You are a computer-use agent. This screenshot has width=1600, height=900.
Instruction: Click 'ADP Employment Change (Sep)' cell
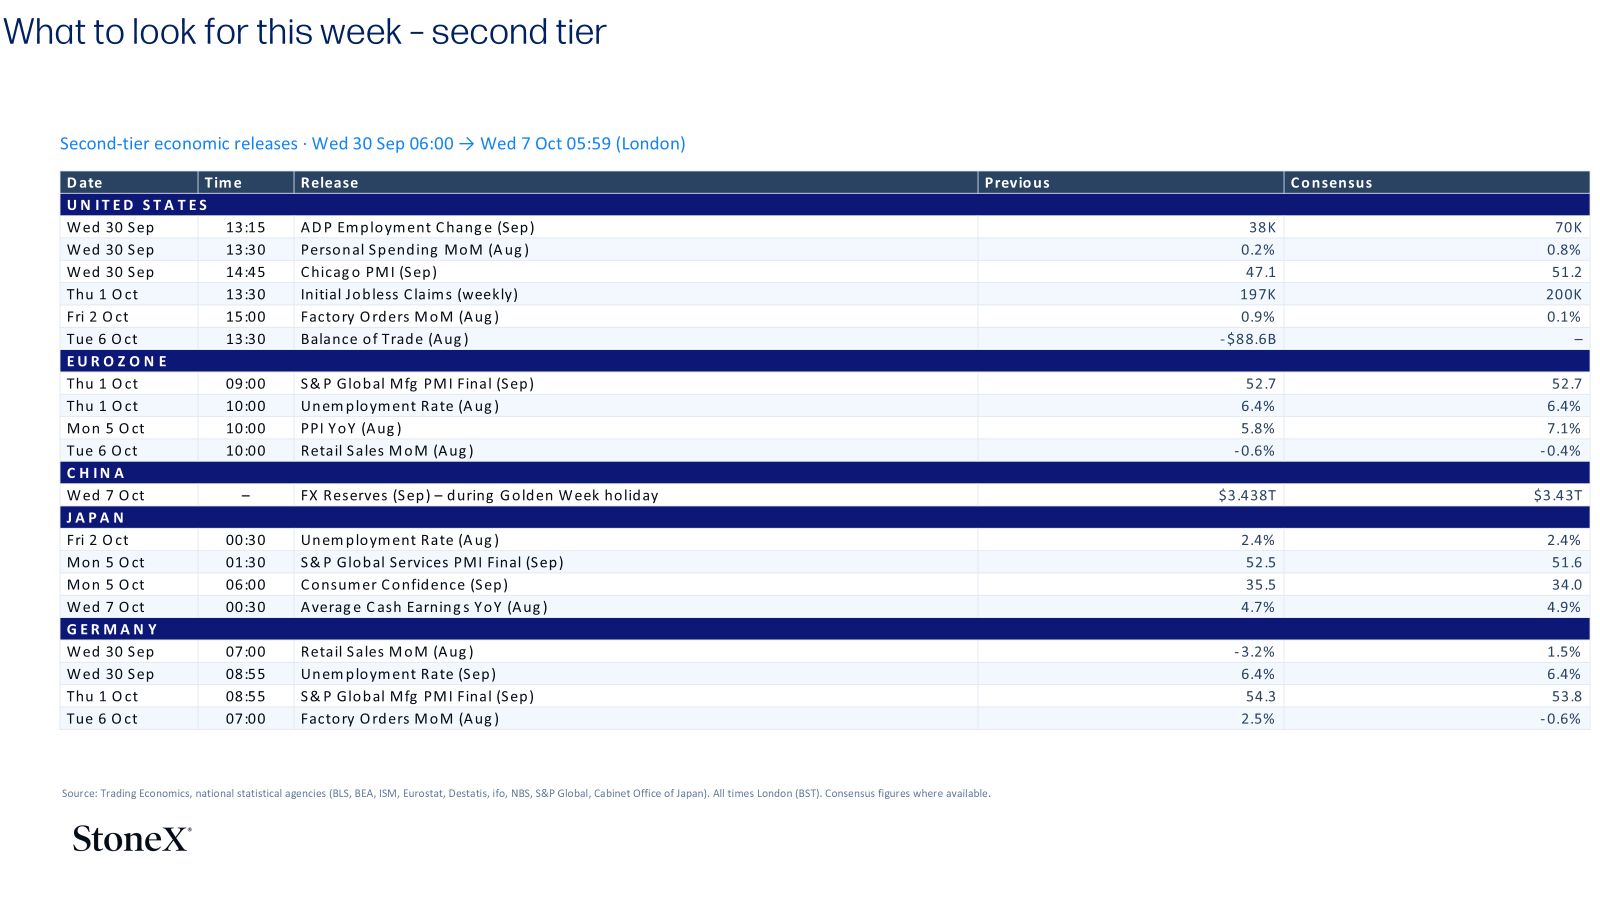click(636, 227)
